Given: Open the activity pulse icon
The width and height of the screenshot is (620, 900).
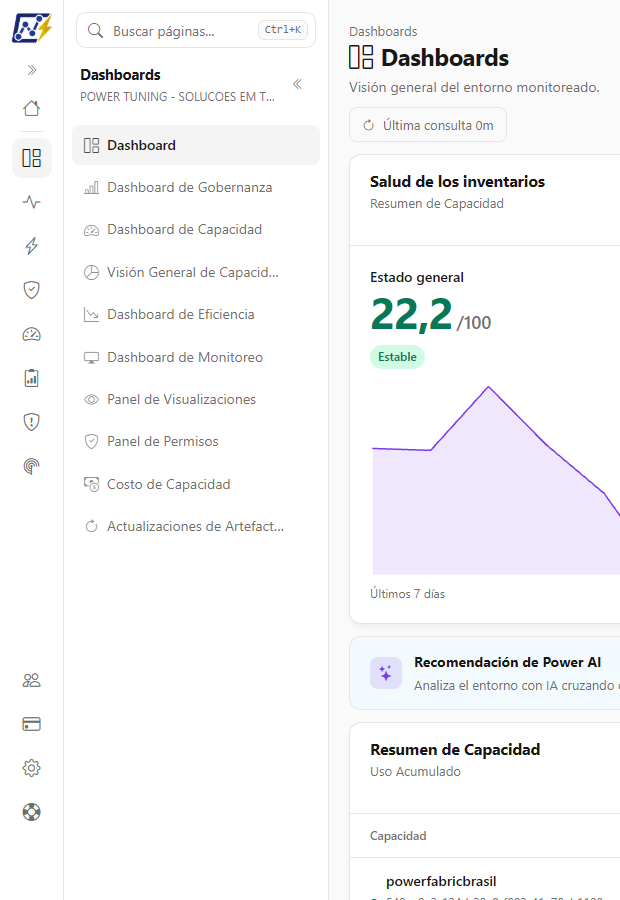Looking at the screenshot, I should coord(32,202).
